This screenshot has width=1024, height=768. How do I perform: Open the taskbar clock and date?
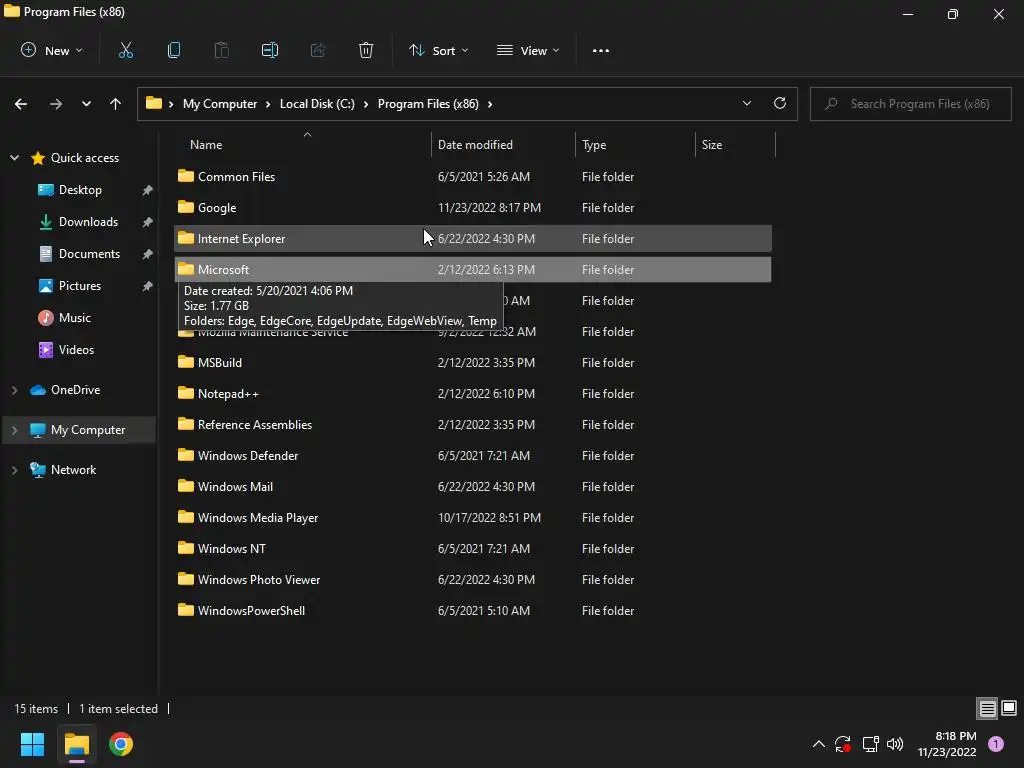click(947, 744)
